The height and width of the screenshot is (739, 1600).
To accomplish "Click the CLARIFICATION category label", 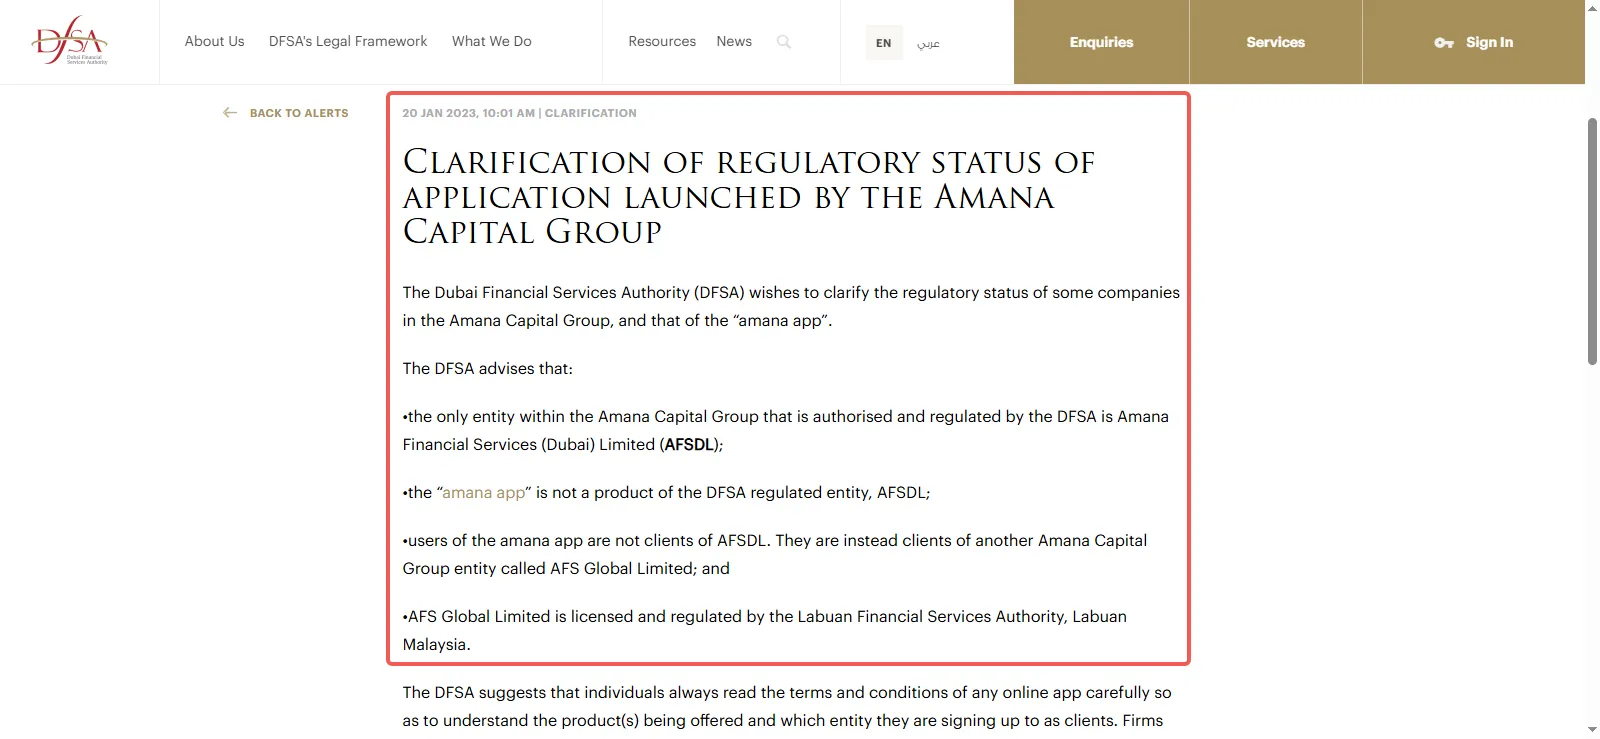I will click(591, 113).
